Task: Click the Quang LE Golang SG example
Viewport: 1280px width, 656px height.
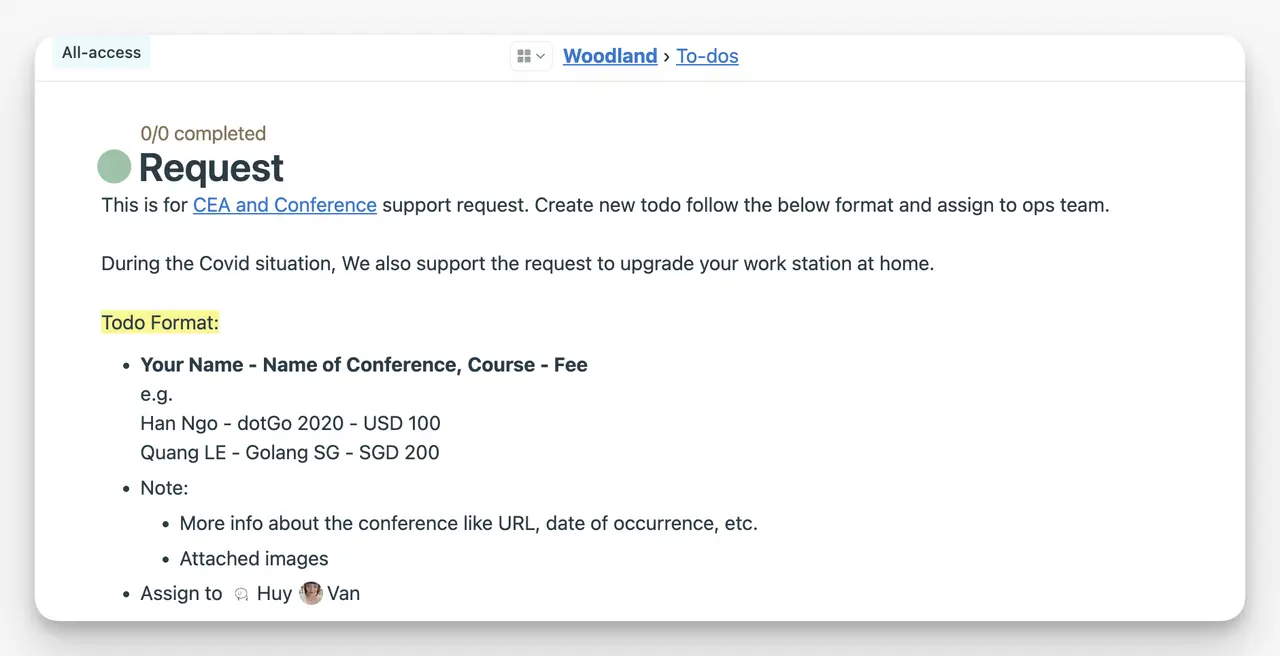Action: point(290,452)
